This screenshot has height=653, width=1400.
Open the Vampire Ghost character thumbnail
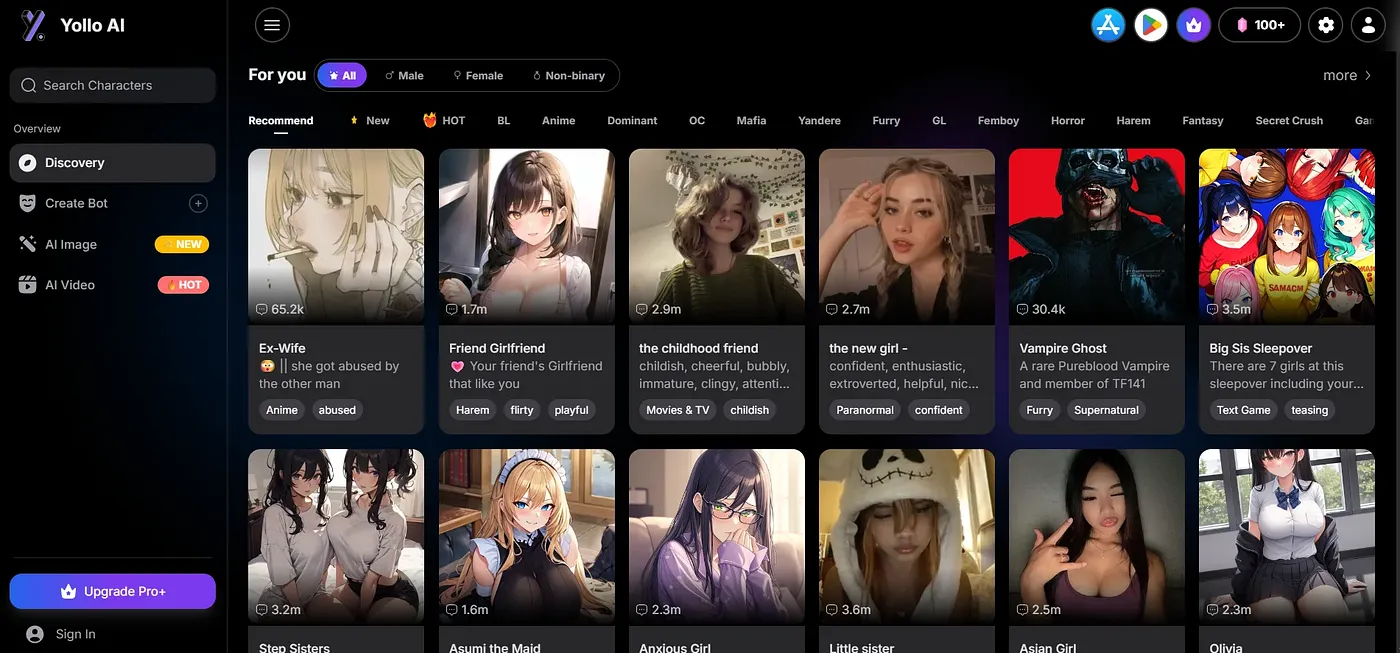point(1097,237)
